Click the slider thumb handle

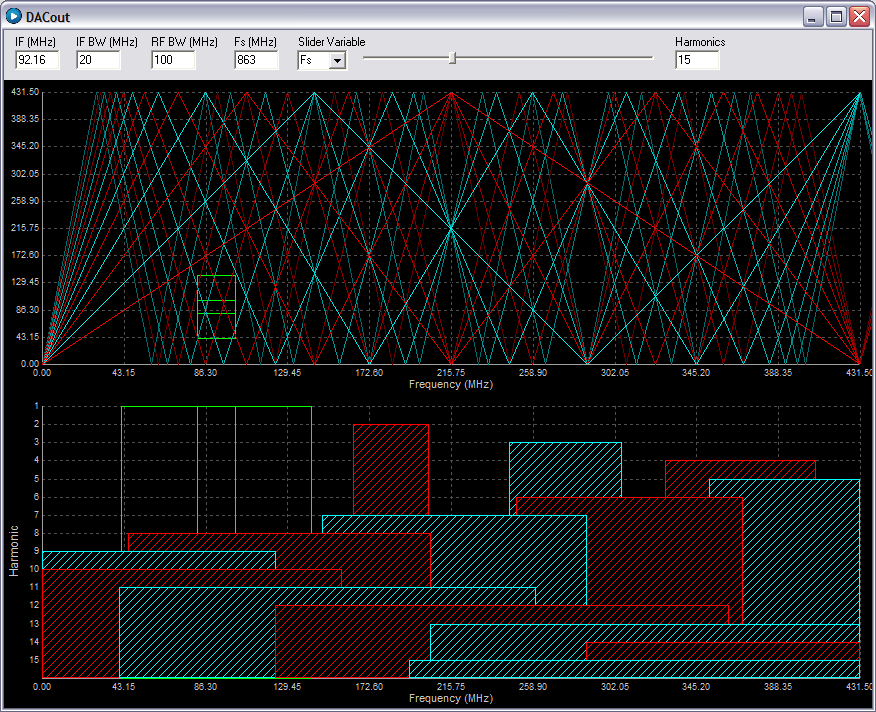point(453,58)
